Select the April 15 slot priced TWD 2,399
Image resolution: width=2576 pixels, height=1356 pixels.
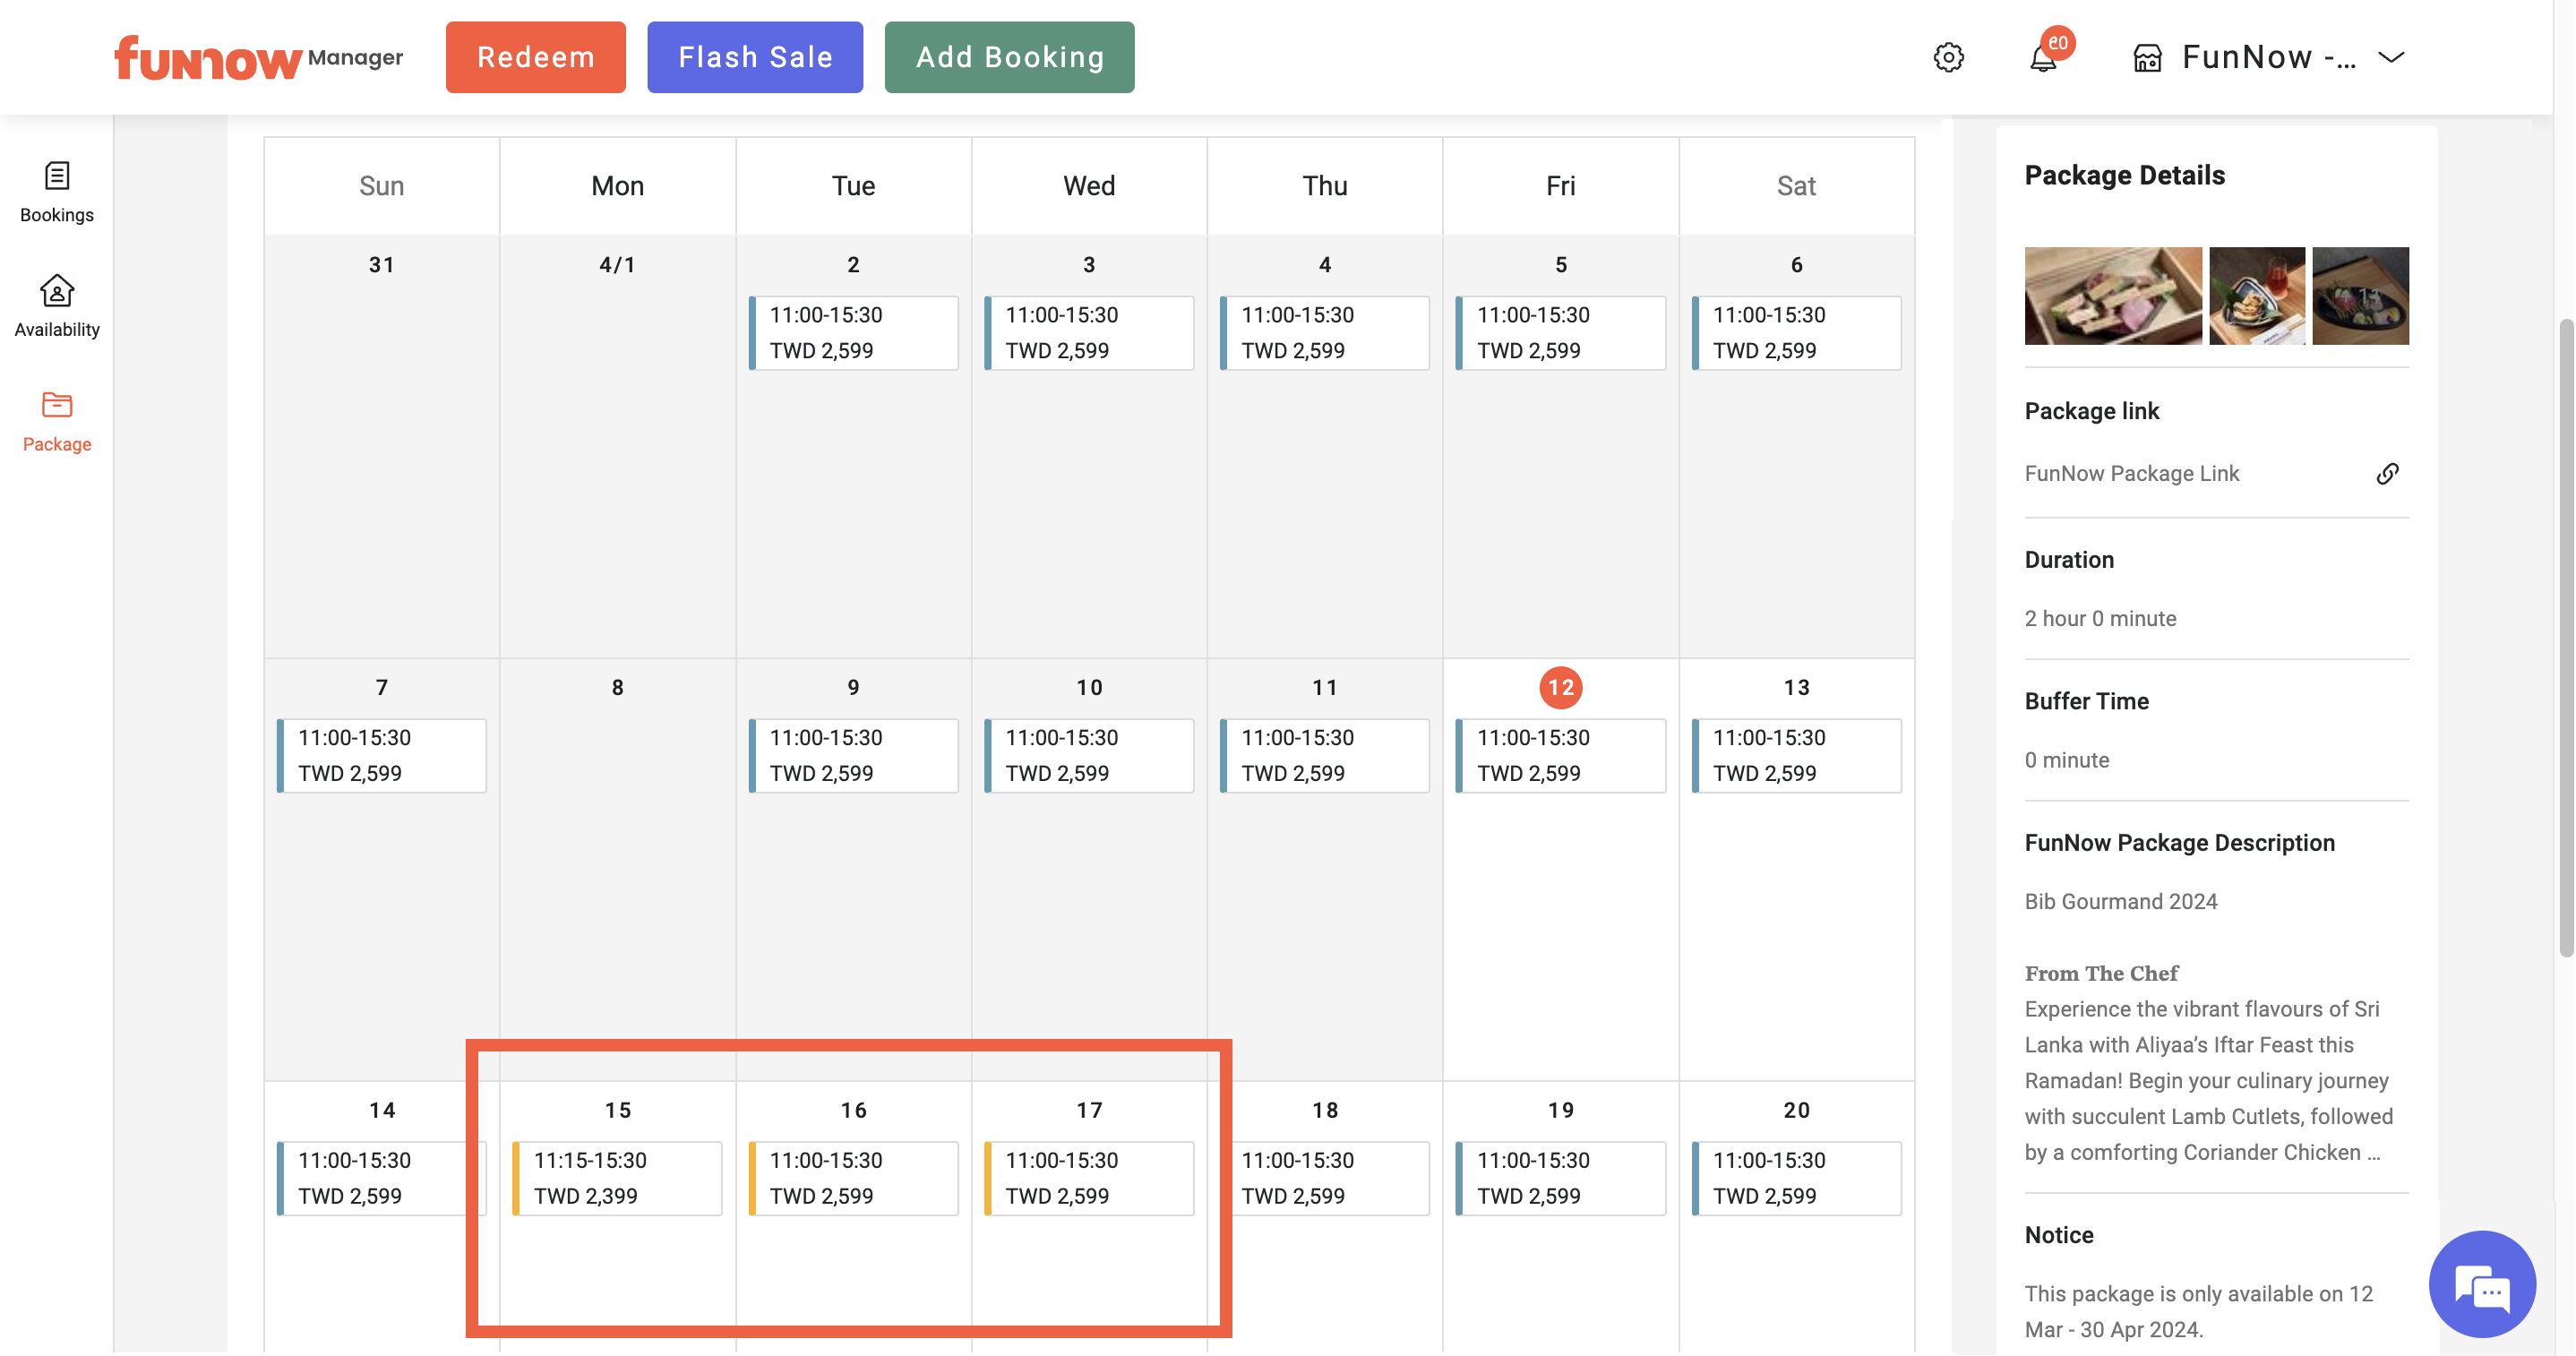coord(617,1178)
